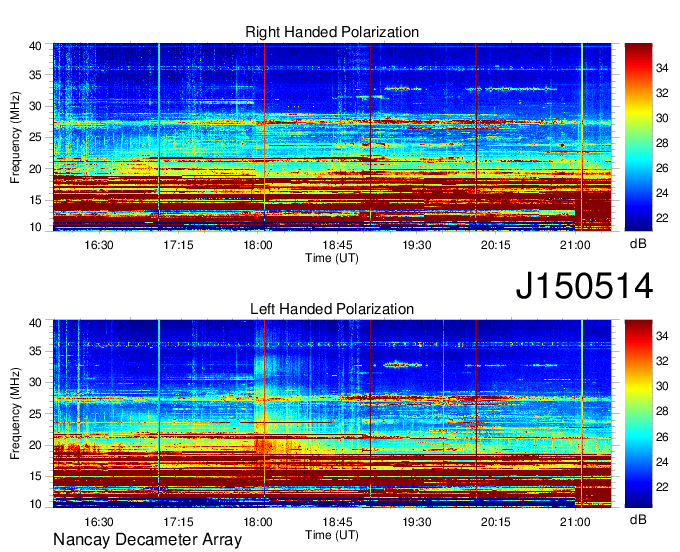
Task: Click the 40 MHz tick of right-handed plot
Action: [35, 46]
